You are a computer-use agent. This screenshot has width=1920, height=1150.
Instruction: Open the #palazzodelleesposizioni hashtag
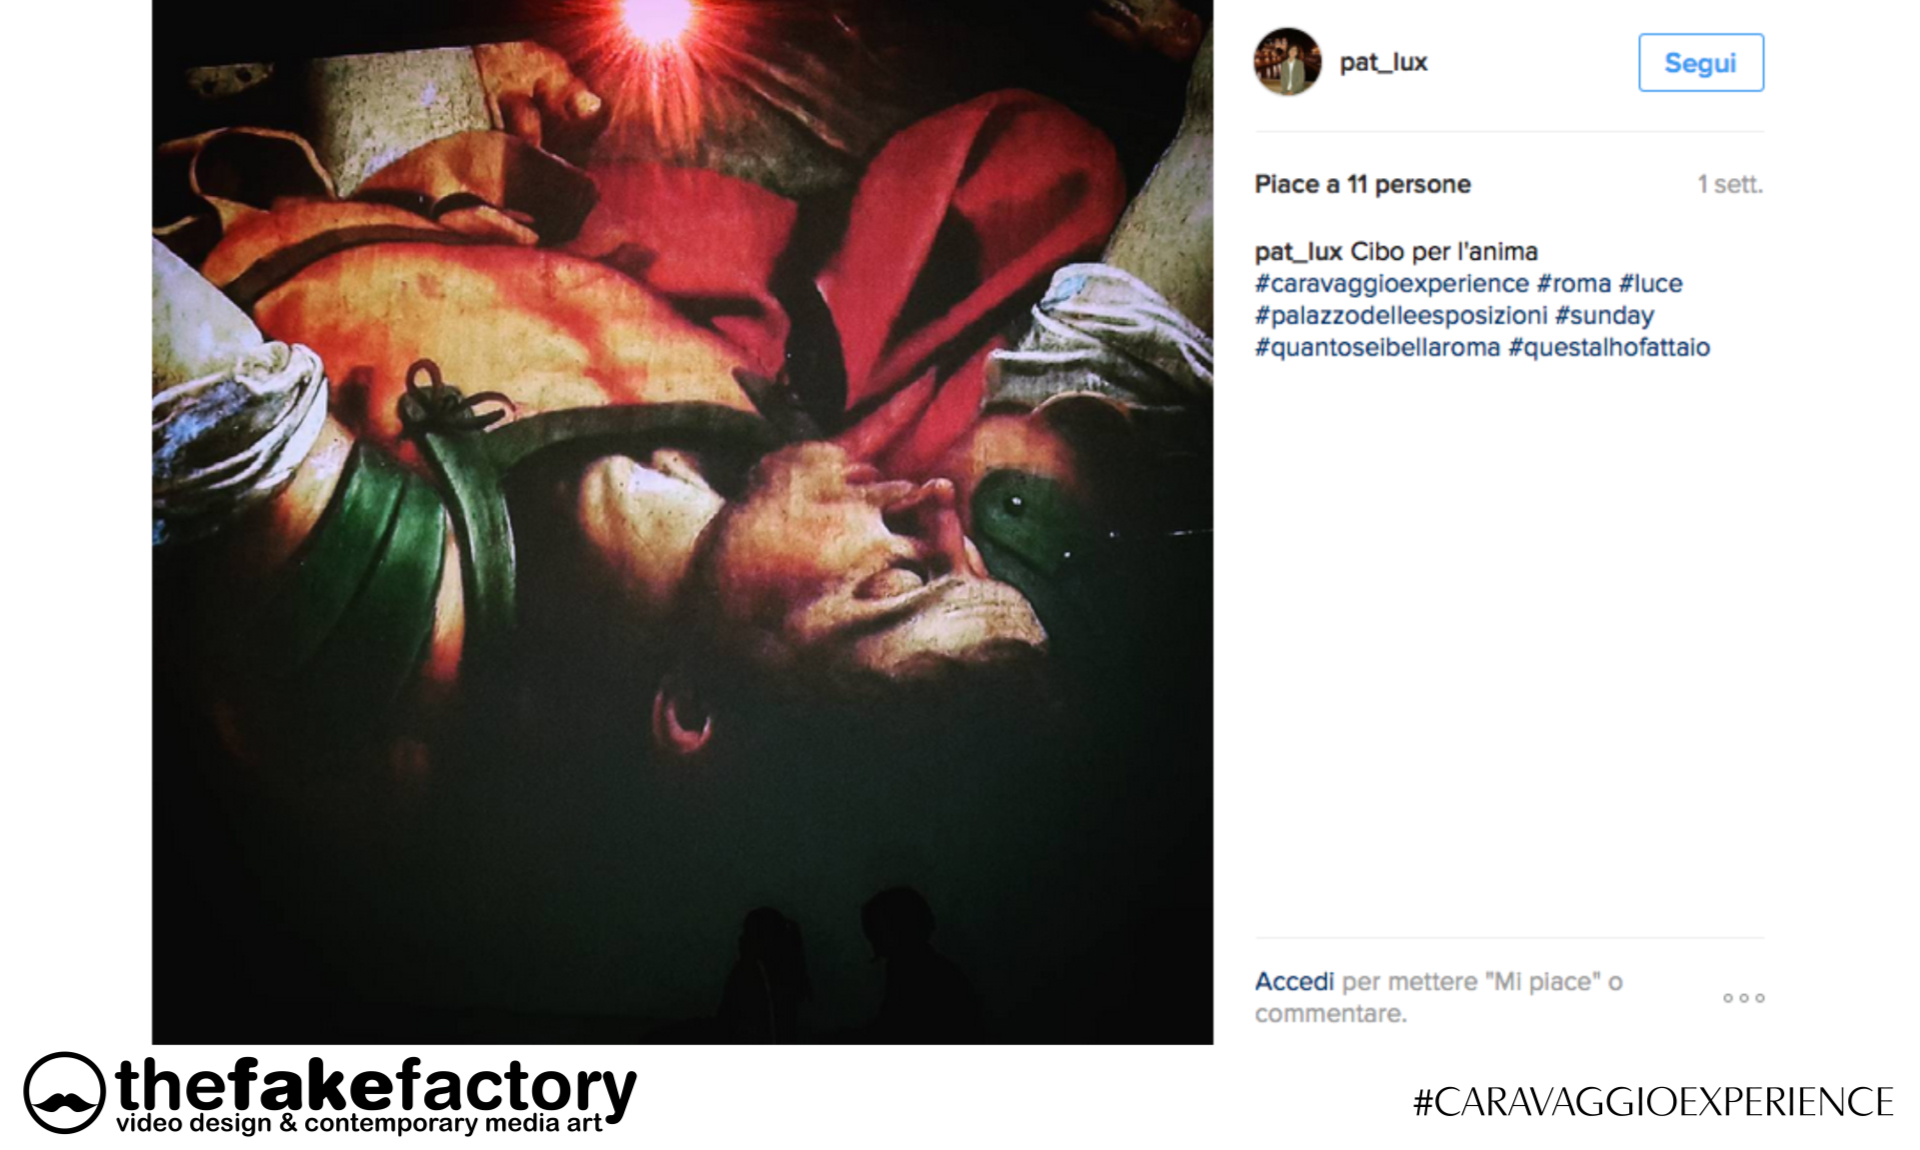pos(1400,316)
